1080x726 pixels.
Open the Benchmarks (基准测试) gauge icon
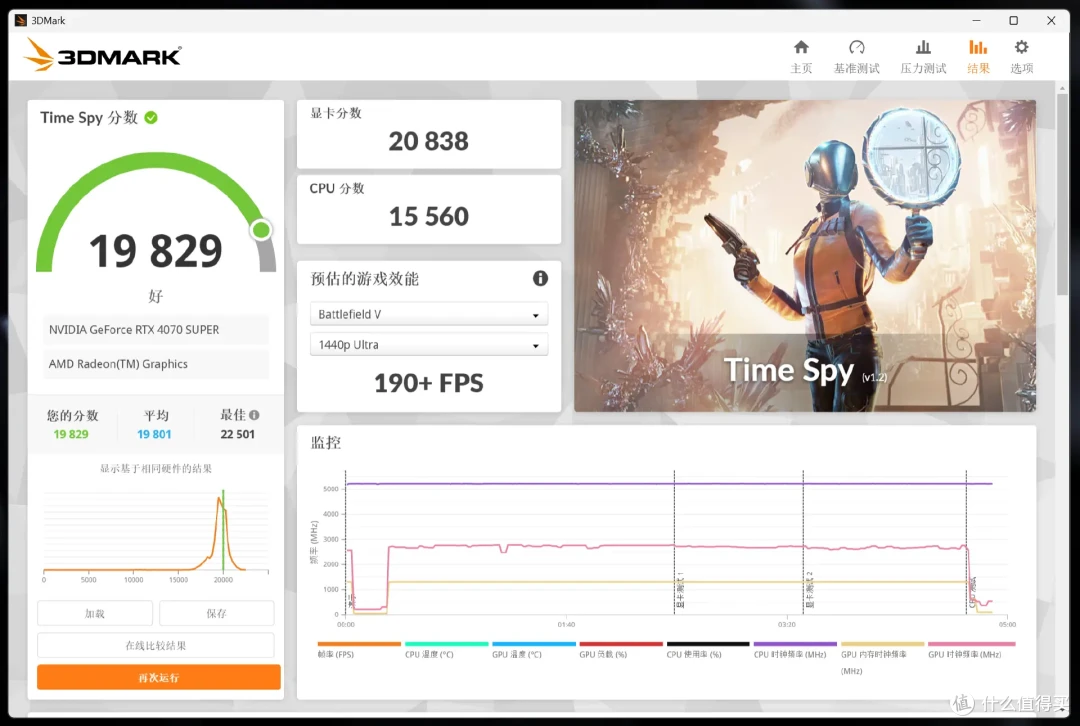[x=856, y=48]
